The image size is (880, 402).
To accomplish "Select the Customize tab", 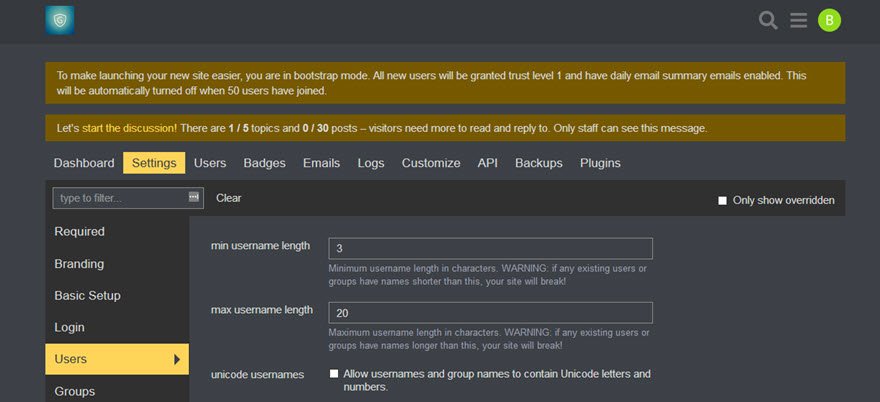I will click(x=431, y=163).
